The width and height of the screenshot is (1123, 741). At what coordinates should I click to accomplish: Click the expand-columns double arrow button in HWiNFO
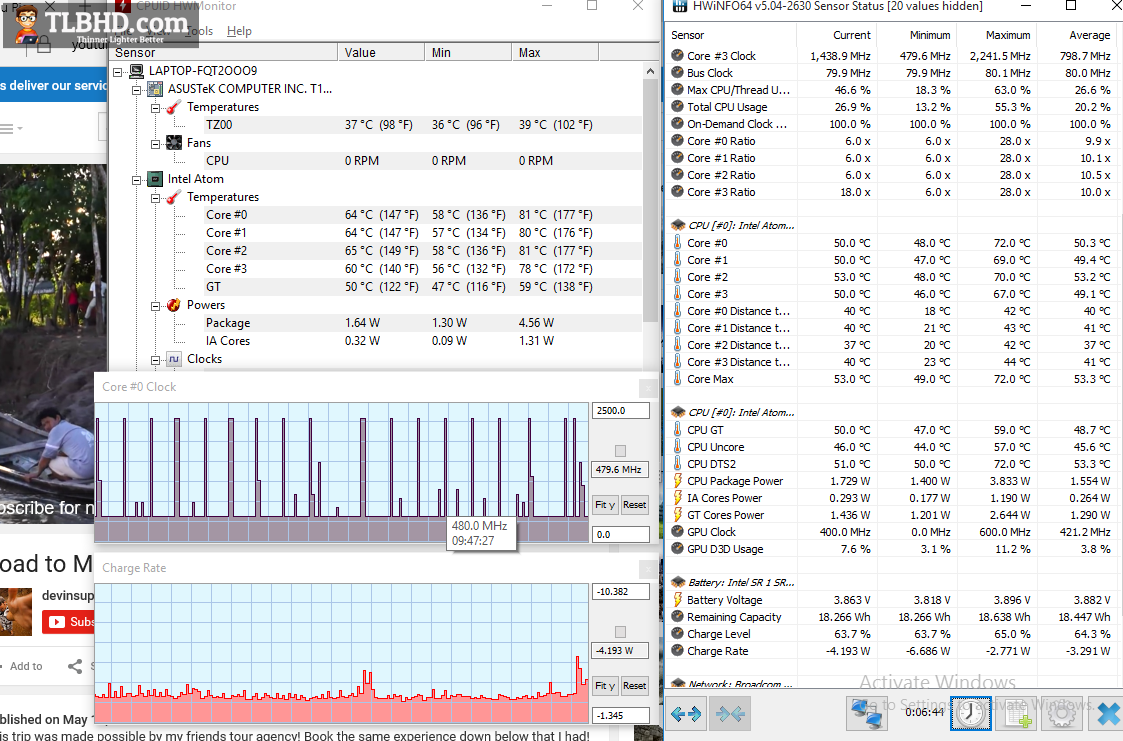point(686,713)
